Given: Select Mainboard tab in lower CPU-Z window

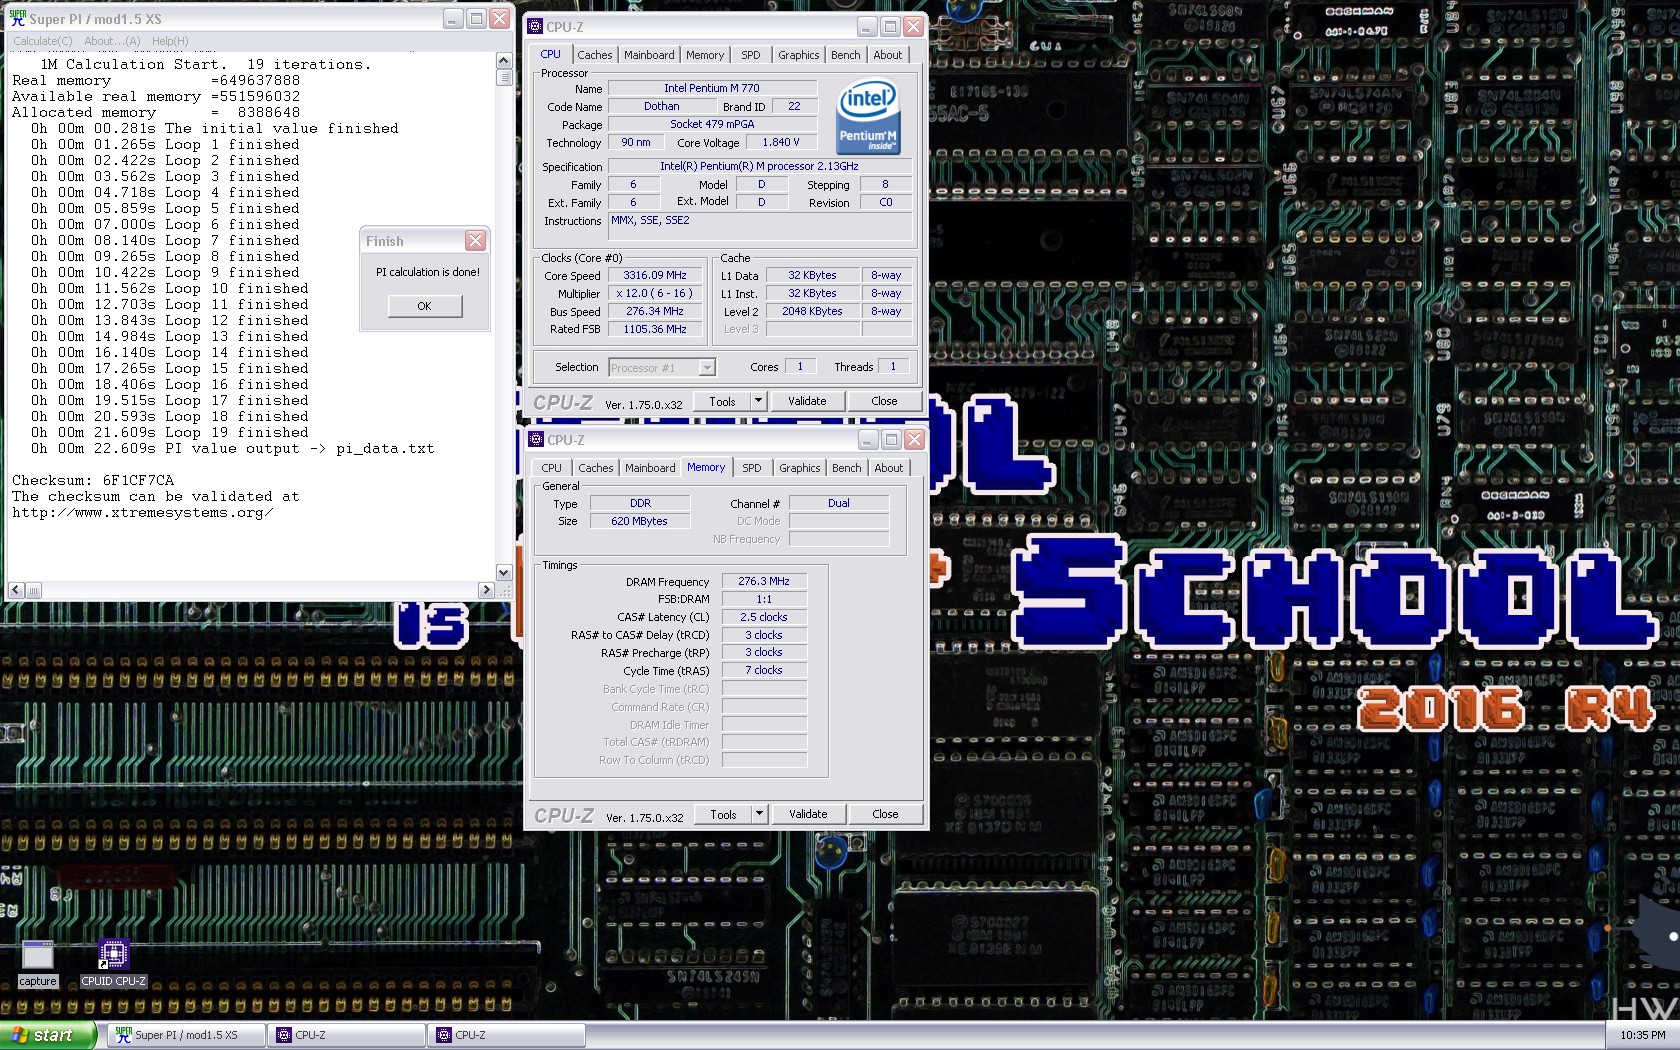Looking at the screenshot, I should (650, 468).
